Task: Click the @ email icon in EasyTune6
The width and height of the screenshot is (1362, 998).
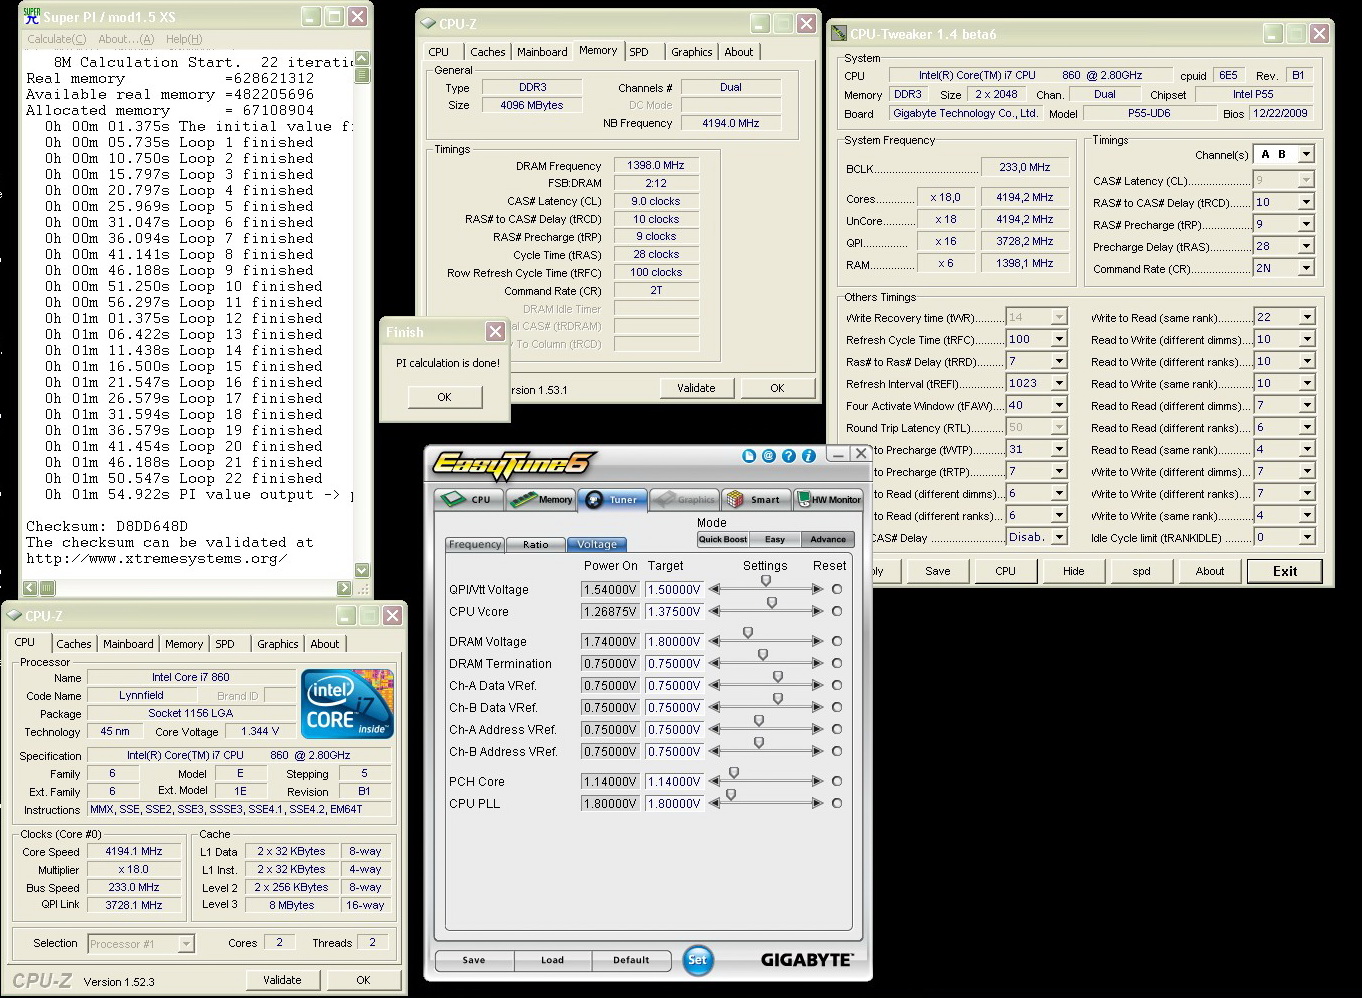Action: 769,456
